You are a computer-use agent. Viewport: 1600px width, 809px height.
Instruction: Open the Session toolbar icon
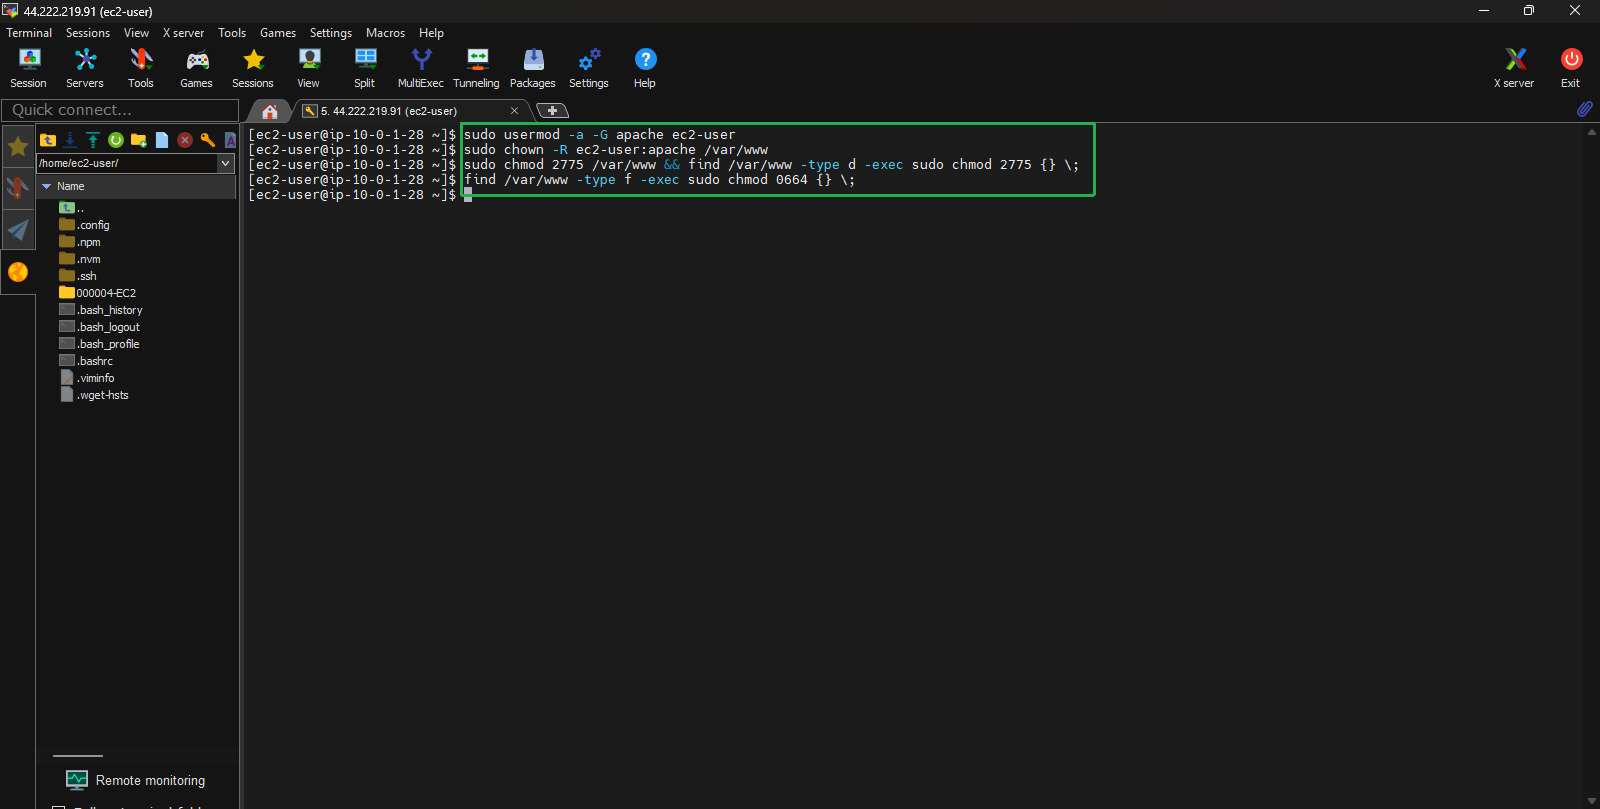pyautogui.click(x=29, y=68)
